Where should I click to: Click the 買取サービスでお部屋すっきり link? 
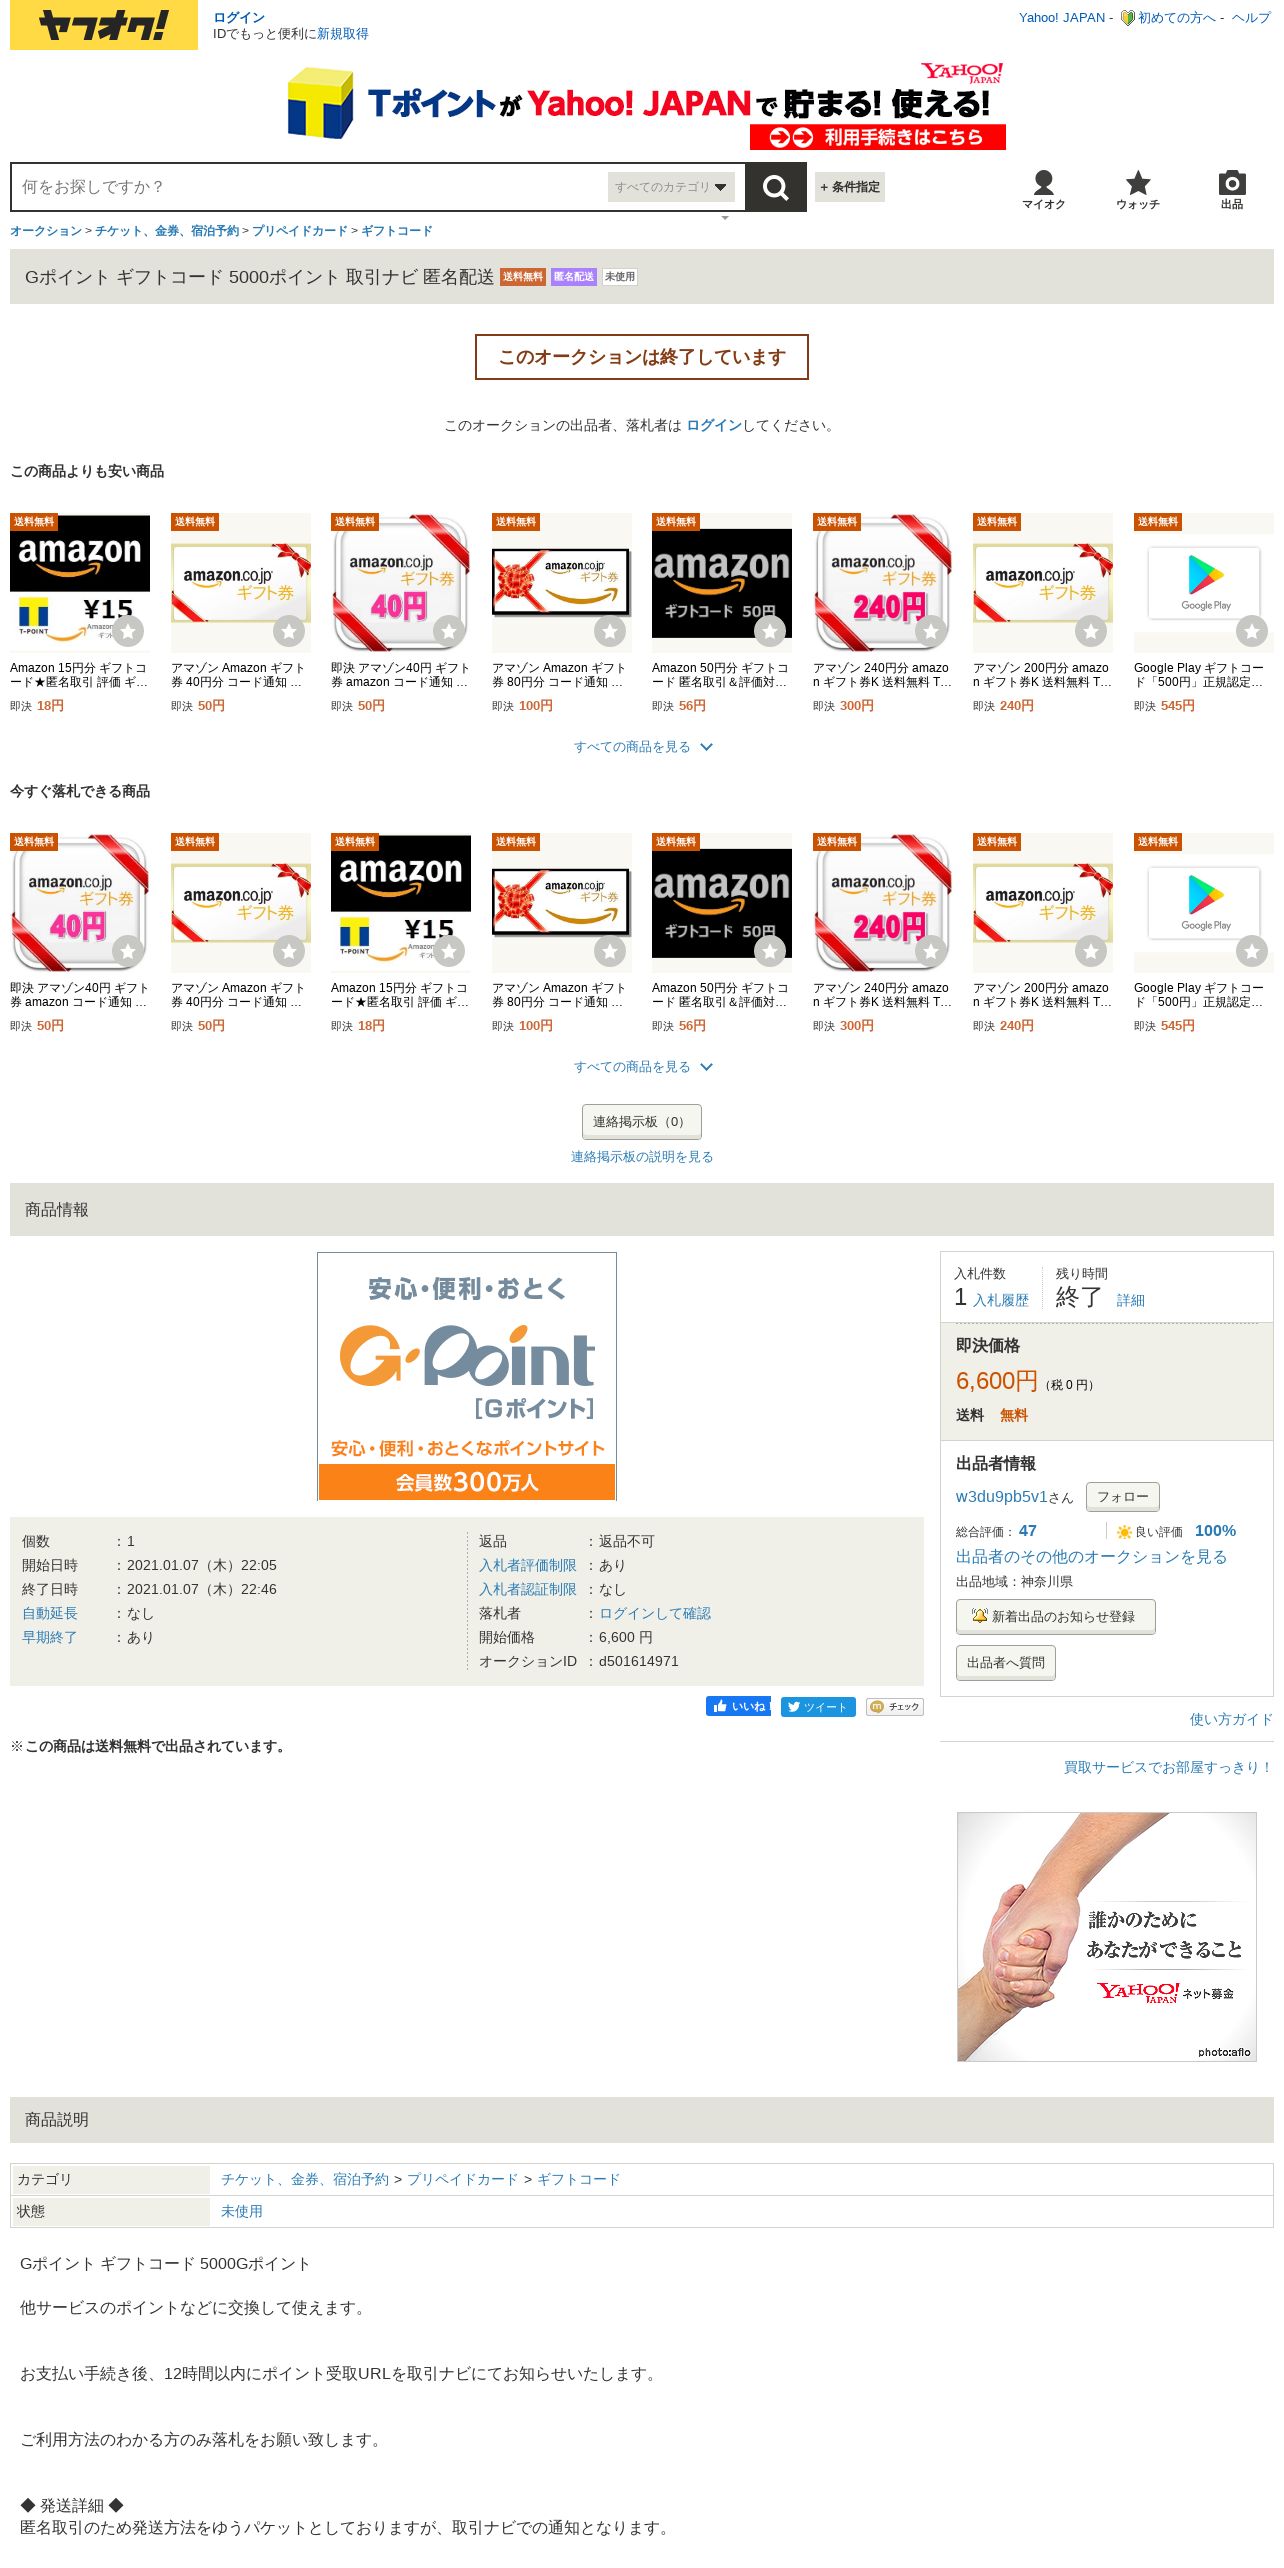[1168, 1767]
